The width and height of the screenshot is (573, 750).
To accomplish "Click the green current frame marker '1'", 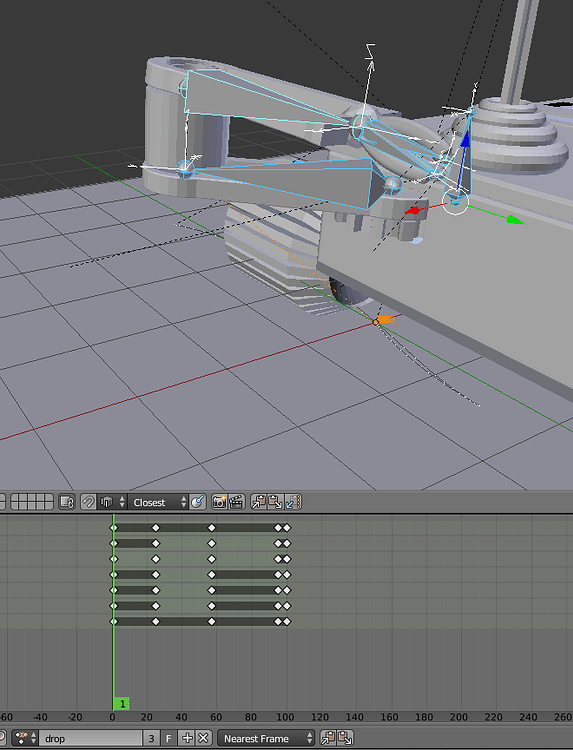I will point(121,704).
